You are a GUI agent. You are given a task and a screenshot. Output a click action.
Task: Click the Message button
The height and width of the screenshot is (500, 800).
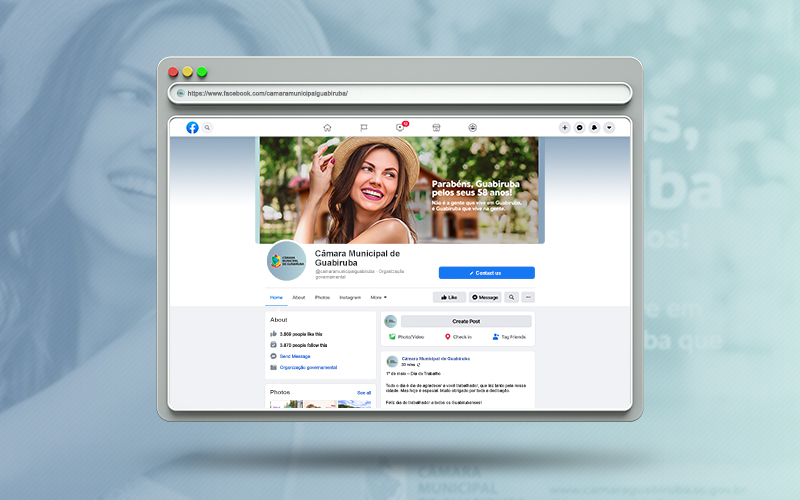[485, 297]
